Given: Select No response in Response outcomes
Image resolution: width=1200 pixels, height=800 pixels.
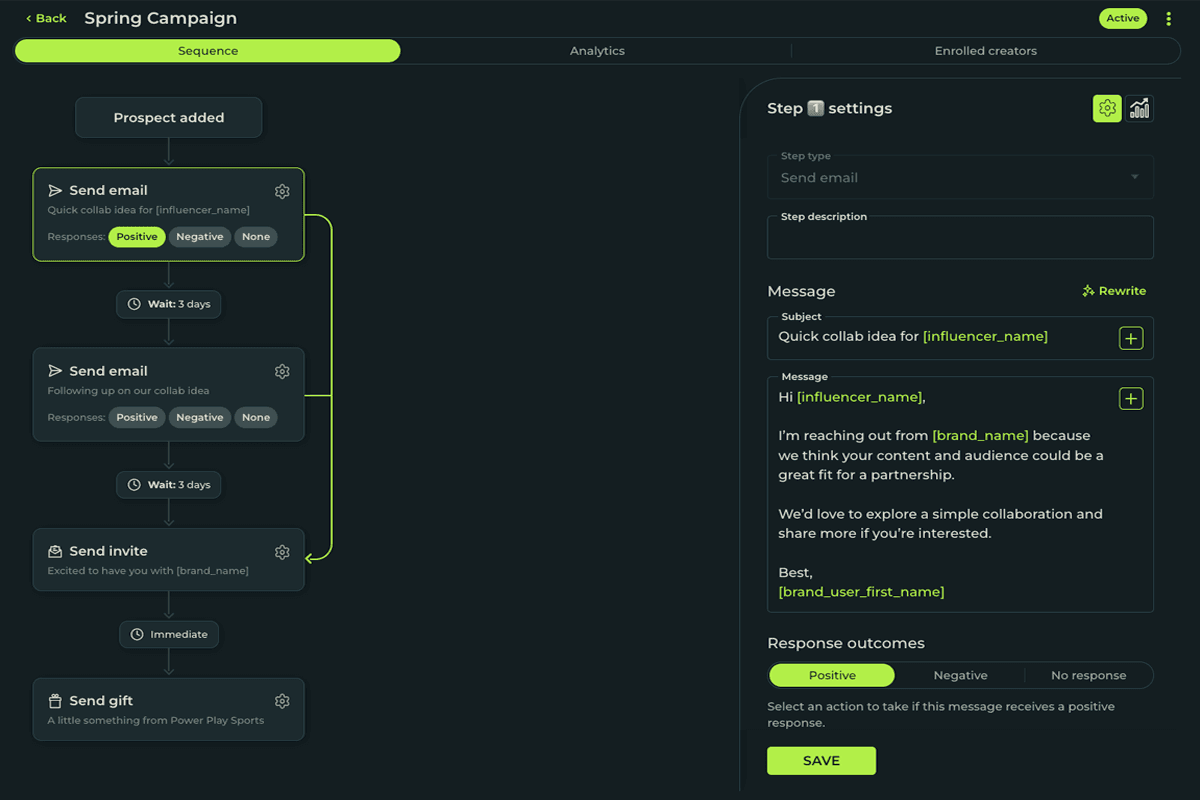Looking at the screenshot, I should [1088, 675].
